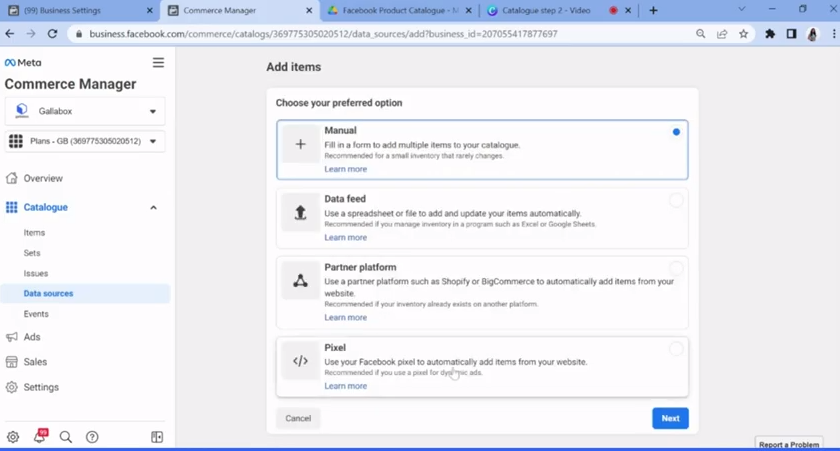This screenshot has height=451, width=840.
Task: Open the bottom-left gear settings icon
Action: (13, 437)
